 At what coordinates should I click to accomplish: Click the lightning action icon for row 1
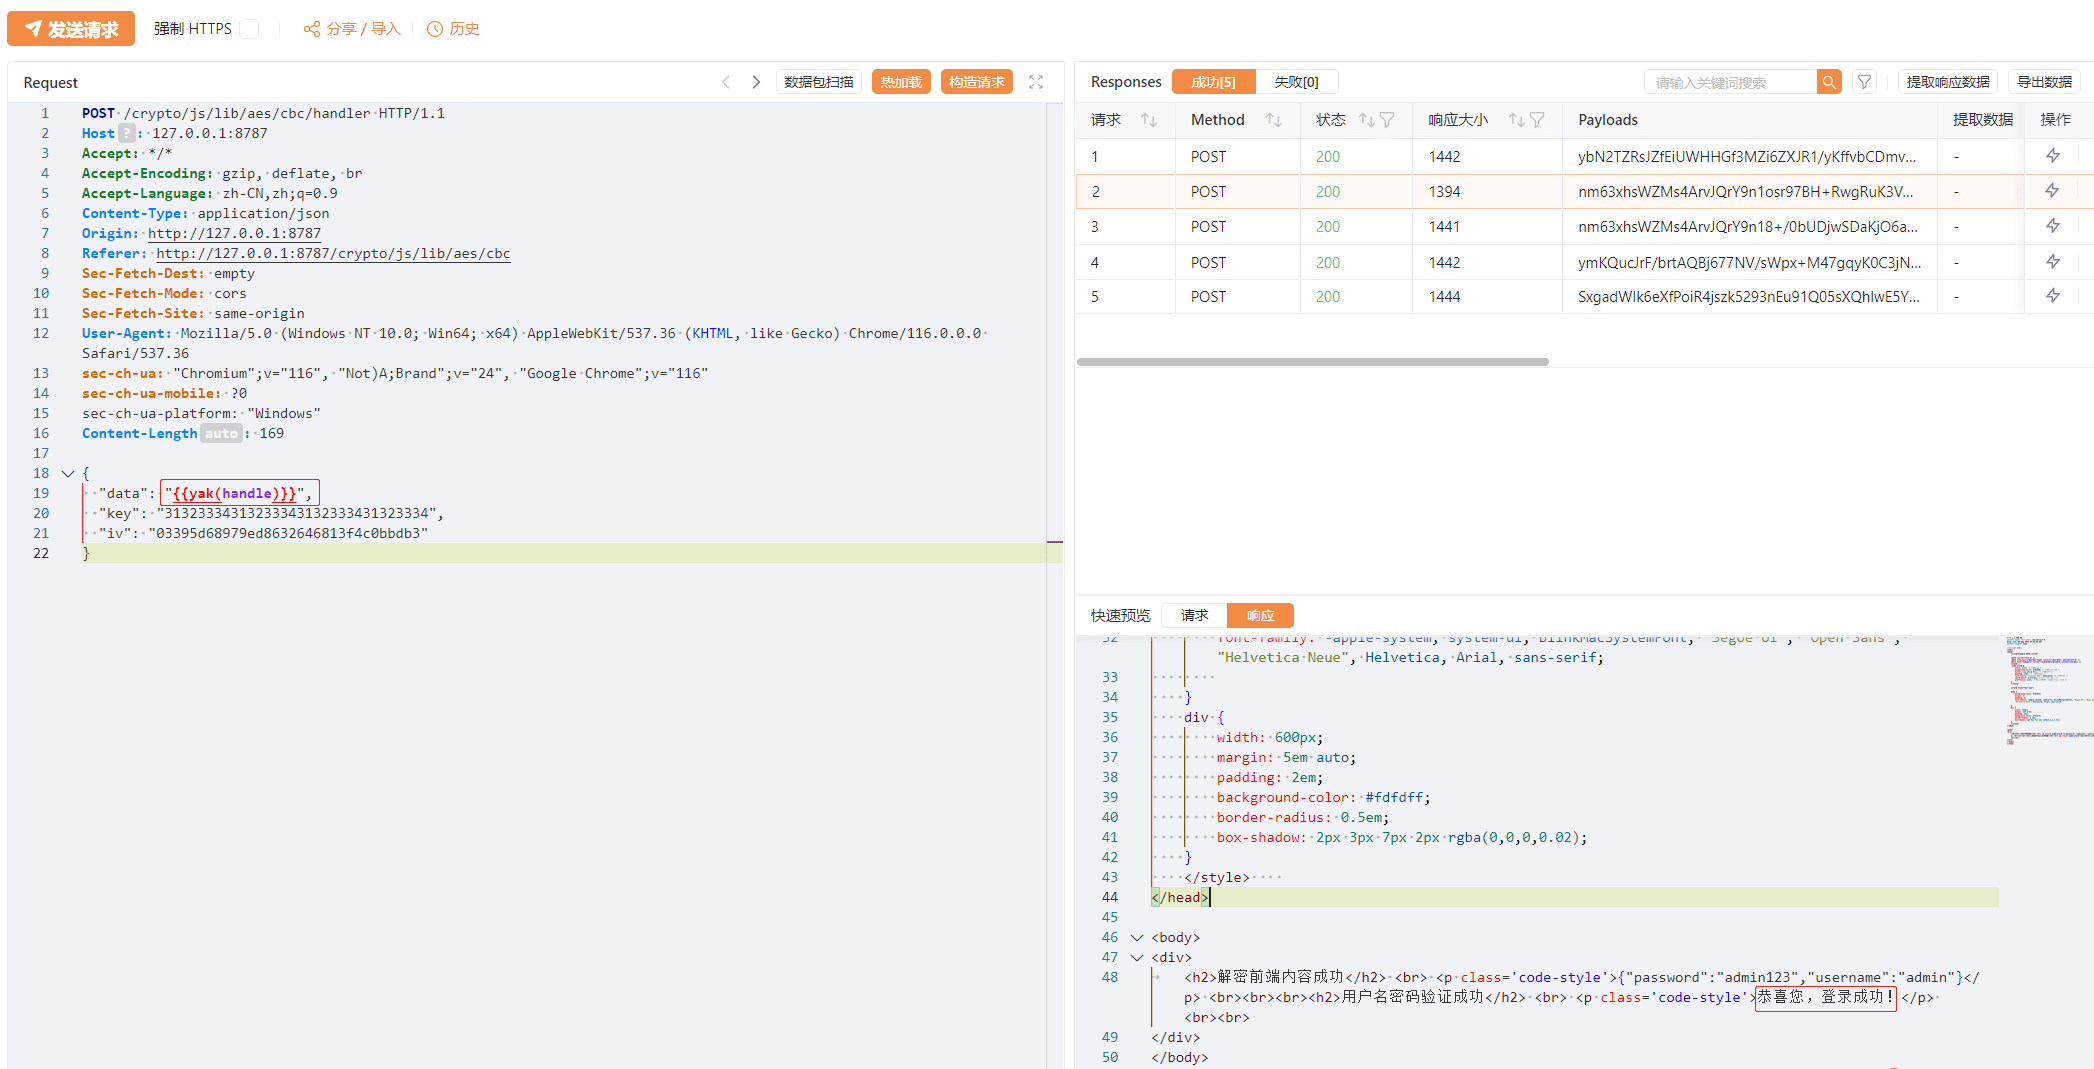[x=2052, y=156]
